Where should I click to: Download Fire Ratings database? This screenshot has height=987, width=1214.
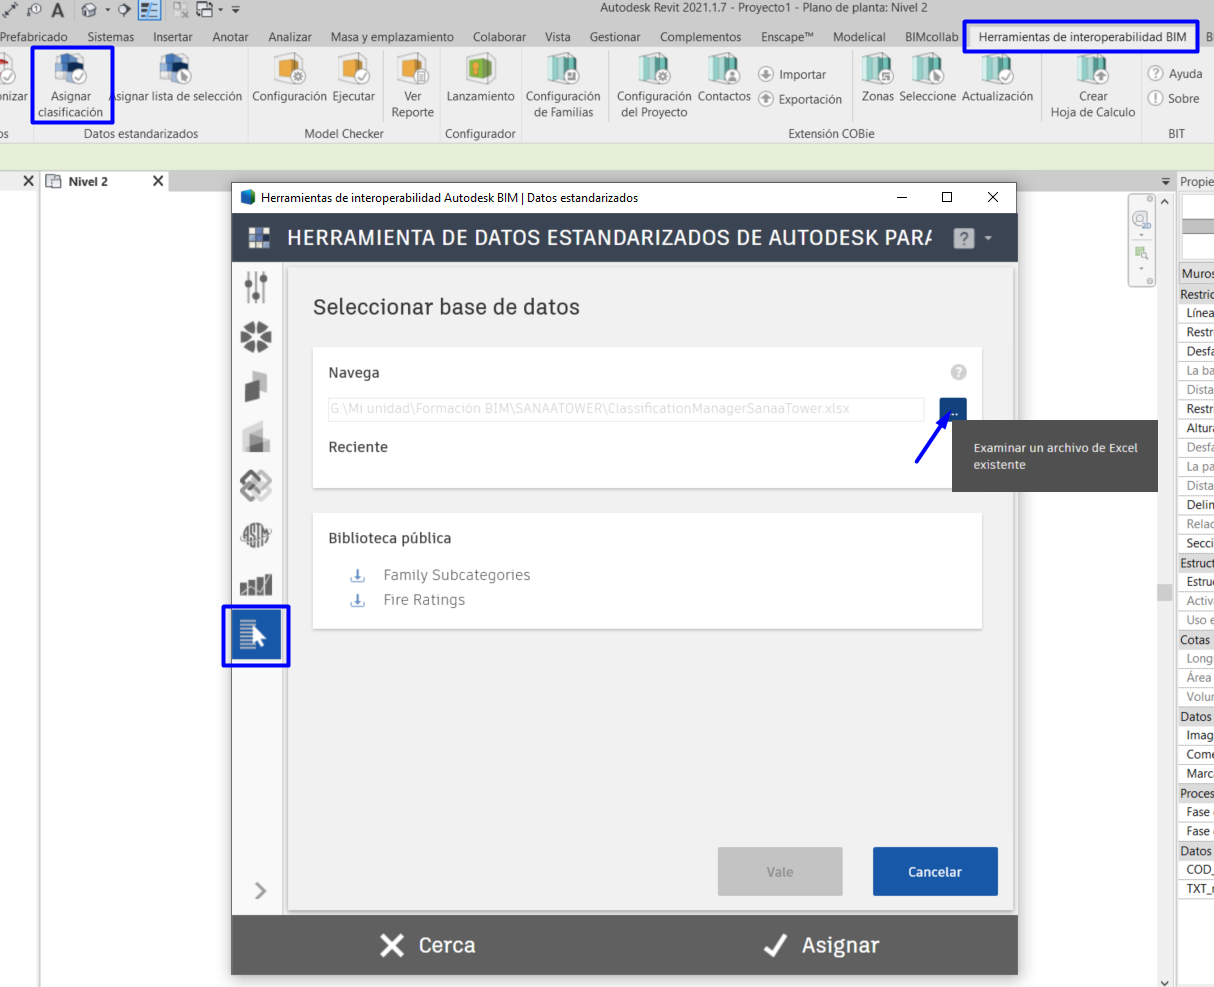(x=357, y=600)
